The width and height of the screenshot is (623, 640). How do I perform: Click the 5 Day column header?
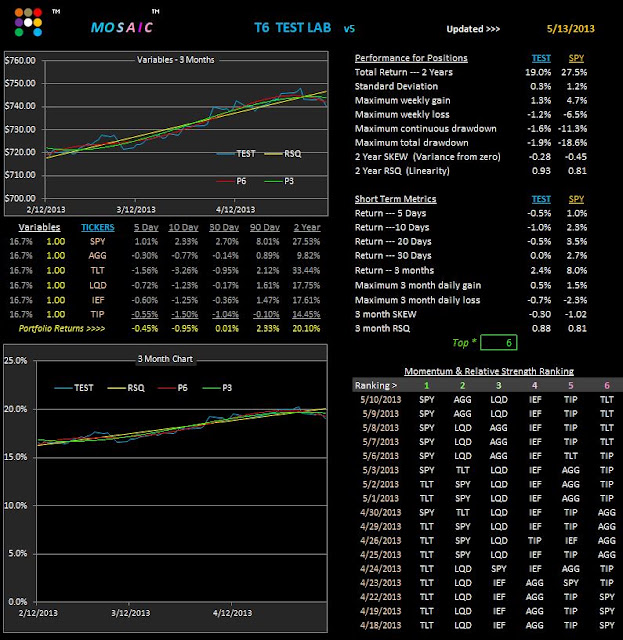click(x=146, y=227)
